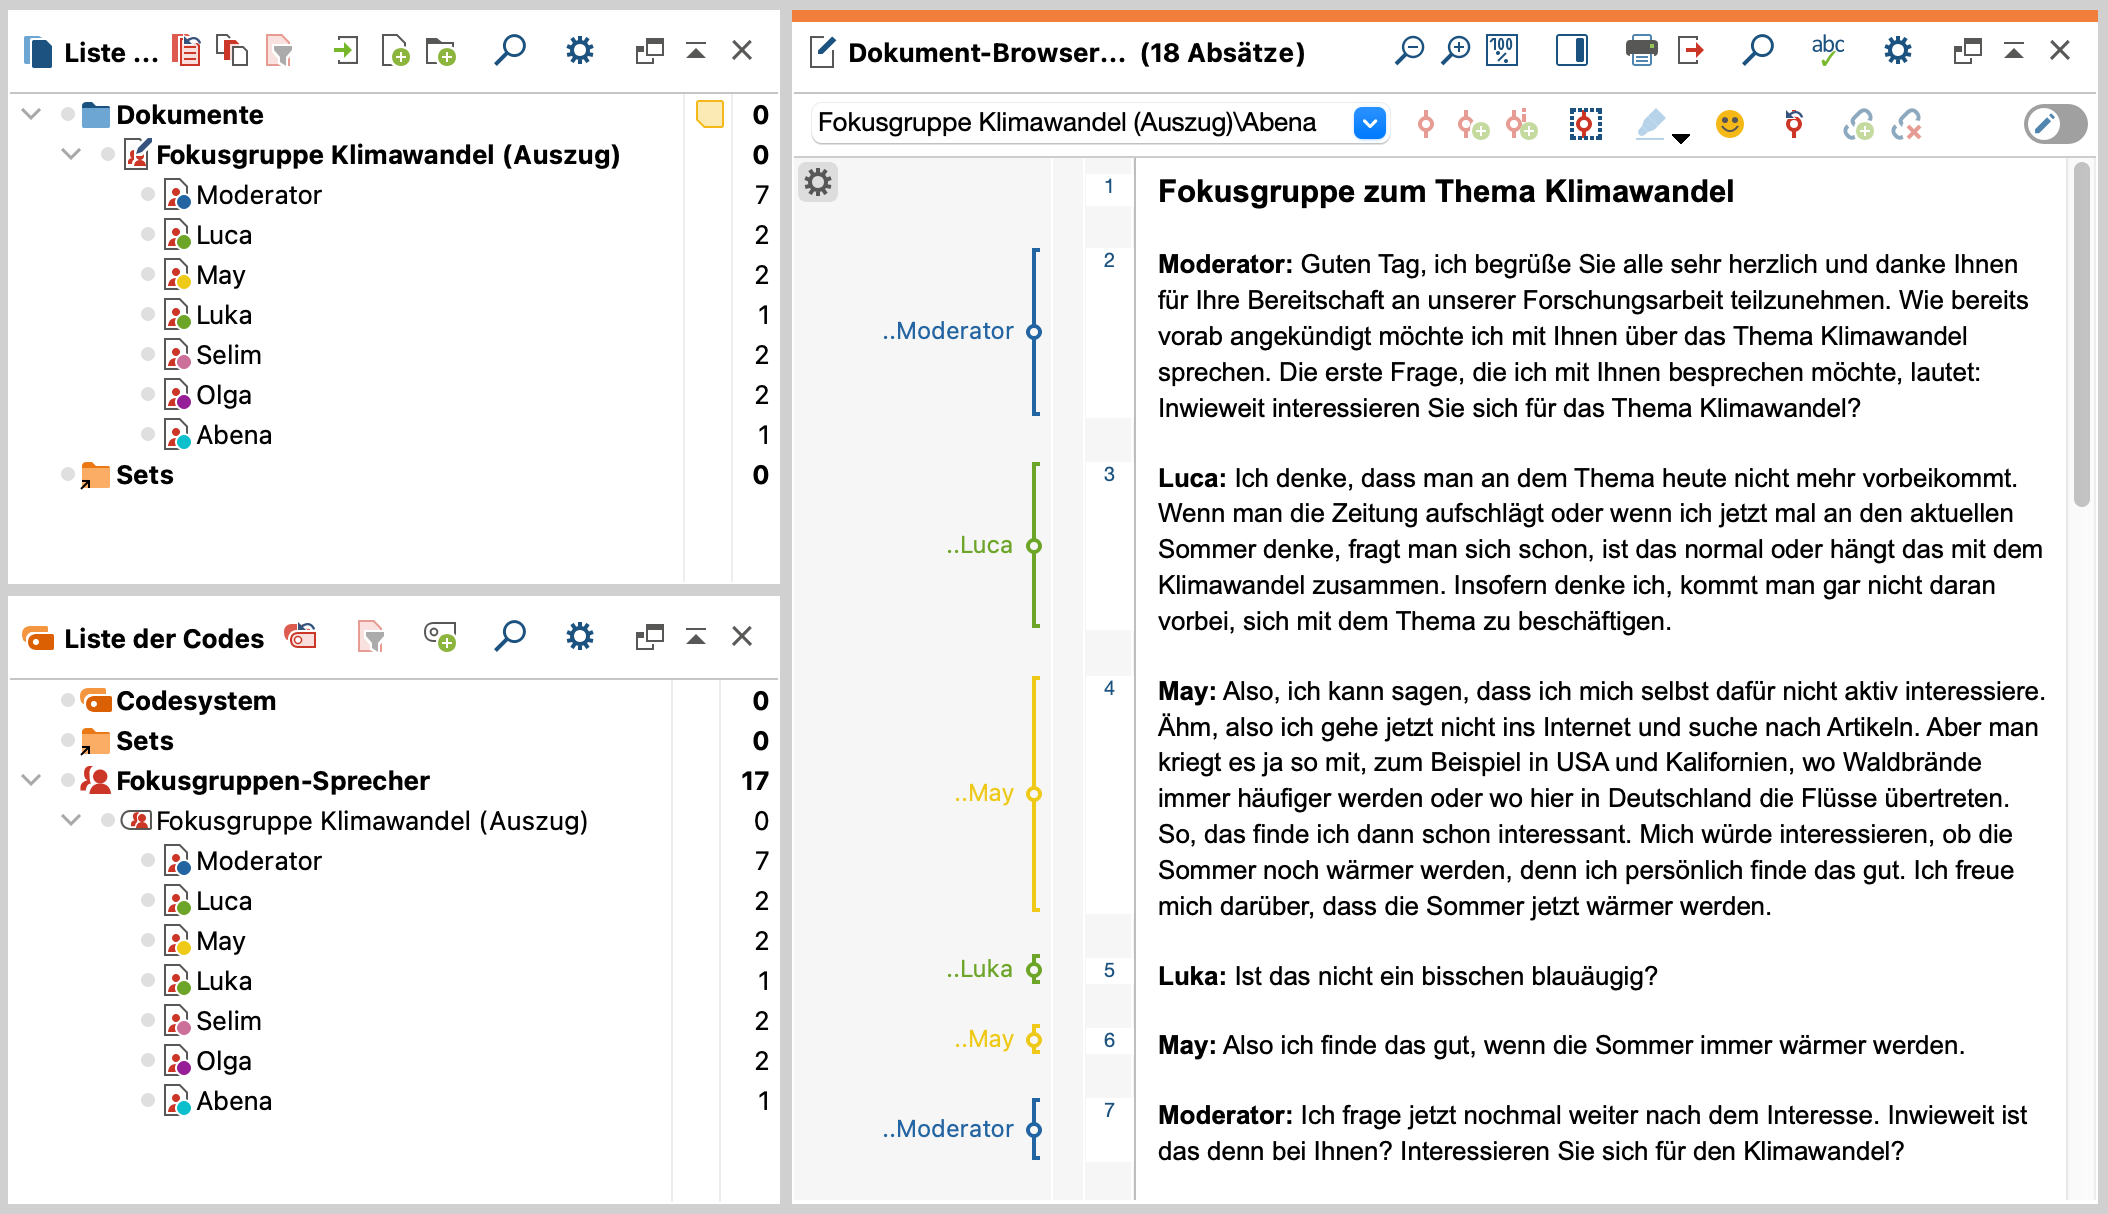Click the Dokument-Browser vertical scrollbar
The height and width of the screenshot is (1214, 2108).
point(2082,335)
